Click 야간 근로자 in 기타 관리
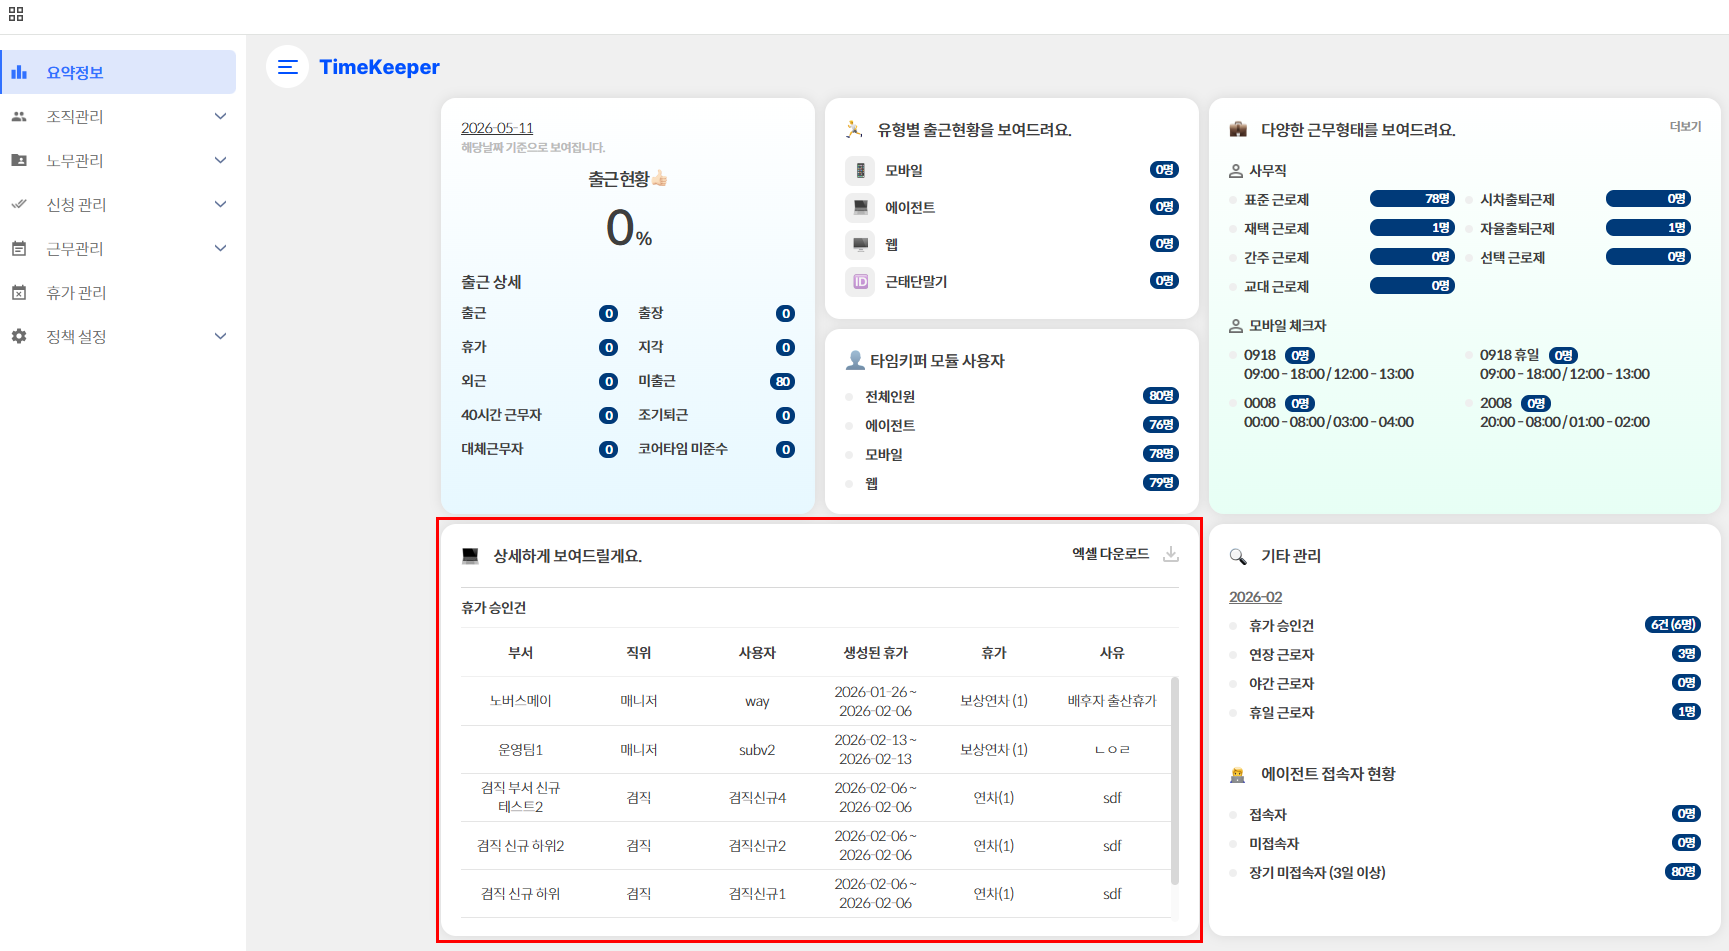Image resolution: width=1729 pixels, height=951 pixels. pyautogui.click(x=1281, y=683)
